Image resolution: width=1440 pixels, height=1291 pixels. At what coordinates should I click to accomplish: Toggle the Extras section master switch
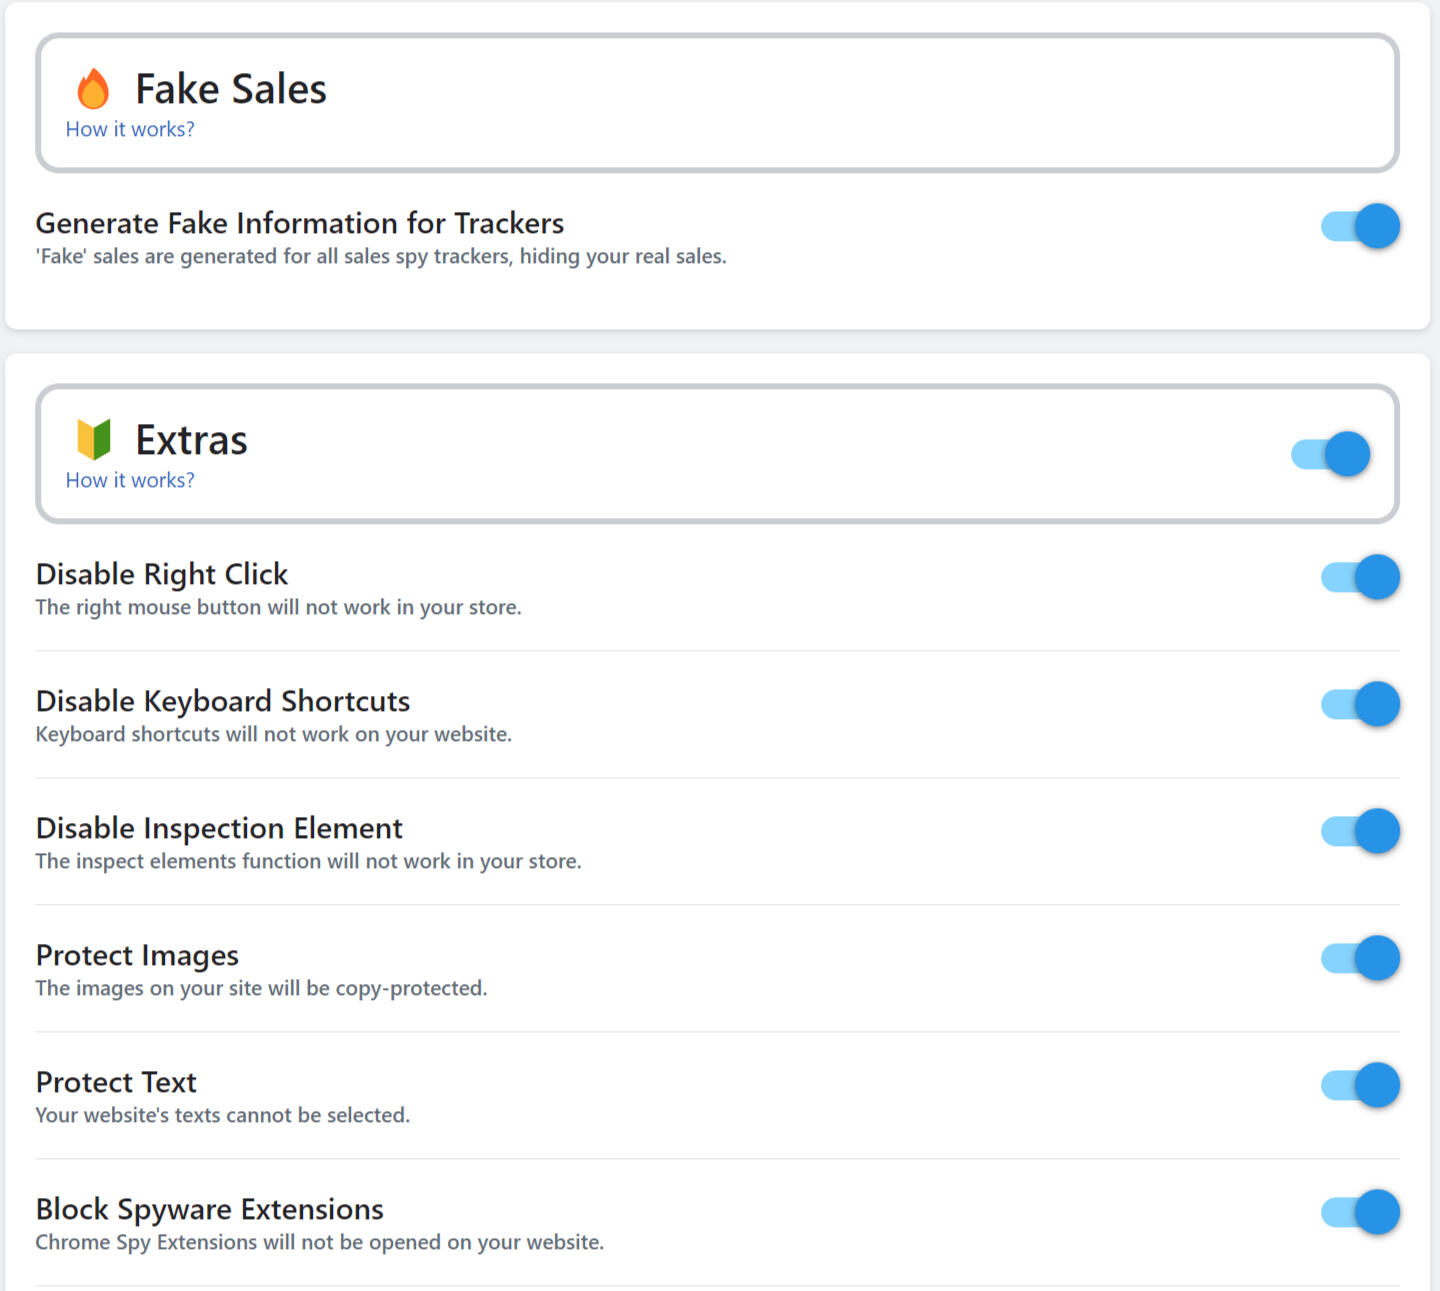coord(1330,454)
